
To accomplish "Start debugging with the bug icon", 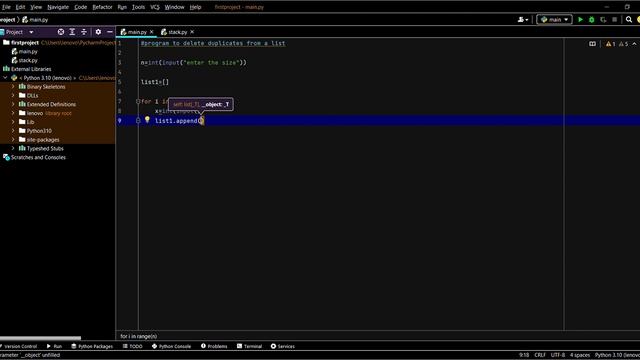I will click(592, 20).
